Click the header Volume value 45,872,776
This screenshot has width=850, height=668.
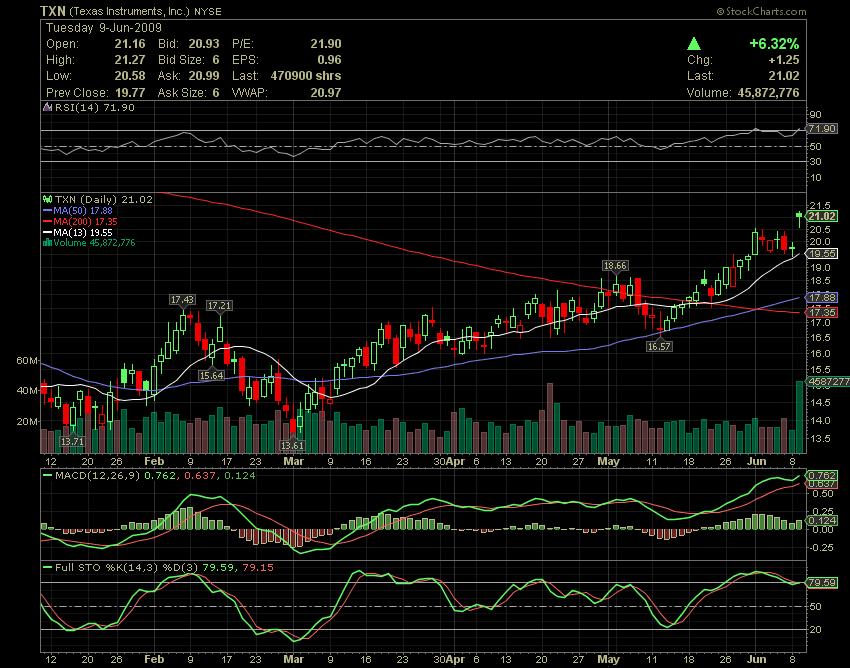(x=768, y=93)
